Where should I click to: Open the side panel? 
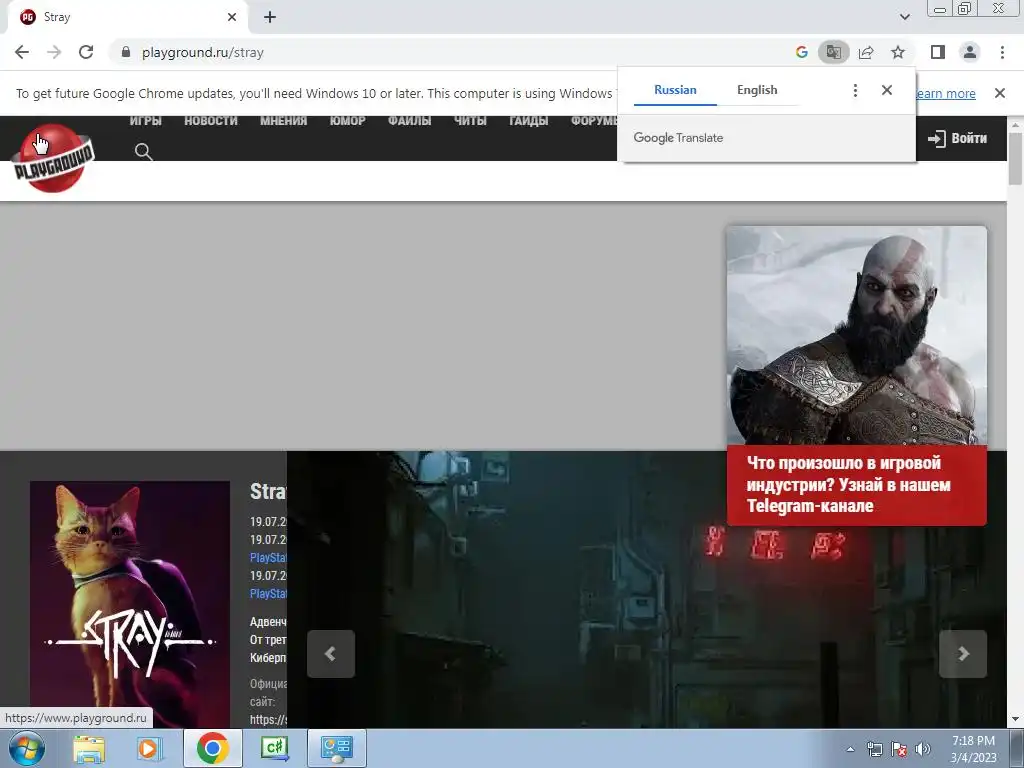(x=938, y=52)
